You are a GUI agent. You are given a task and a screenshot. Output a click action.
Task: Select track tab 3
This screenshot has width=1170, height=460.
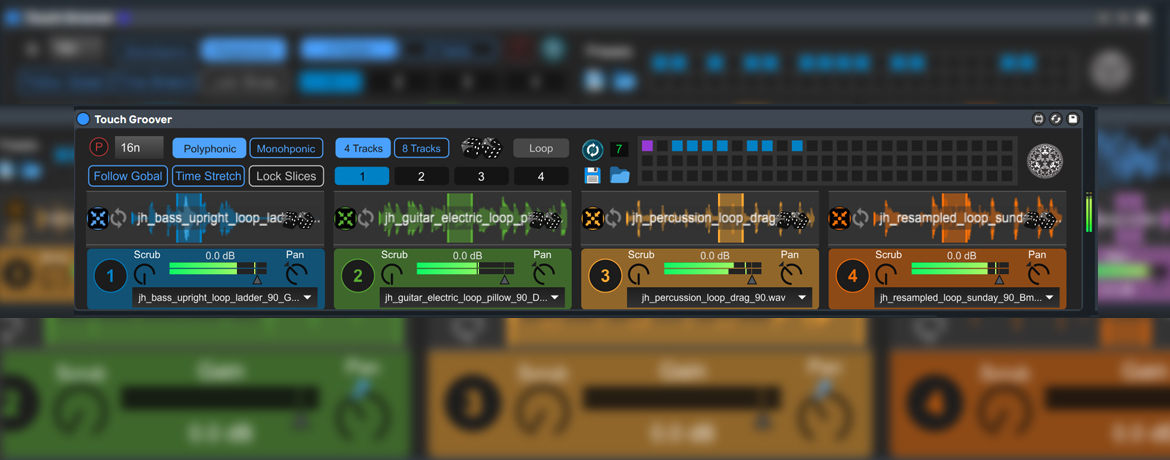pyautogui.click(x=481, y=176)
